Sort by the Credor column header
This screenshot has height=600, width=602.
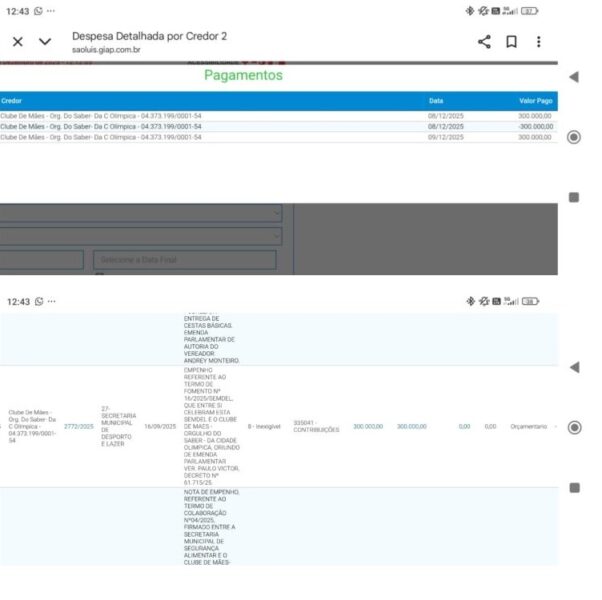point(12,101)
